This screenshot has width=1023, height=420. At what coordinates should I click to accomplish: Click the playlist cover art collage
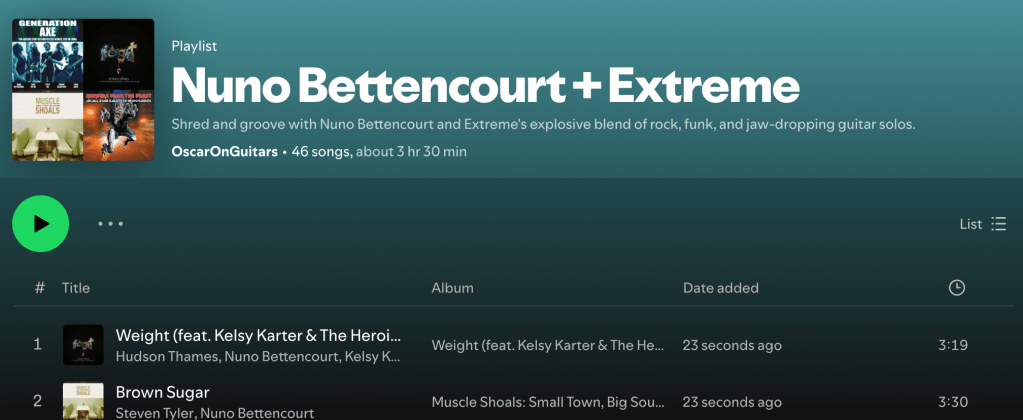pos(83,90)
